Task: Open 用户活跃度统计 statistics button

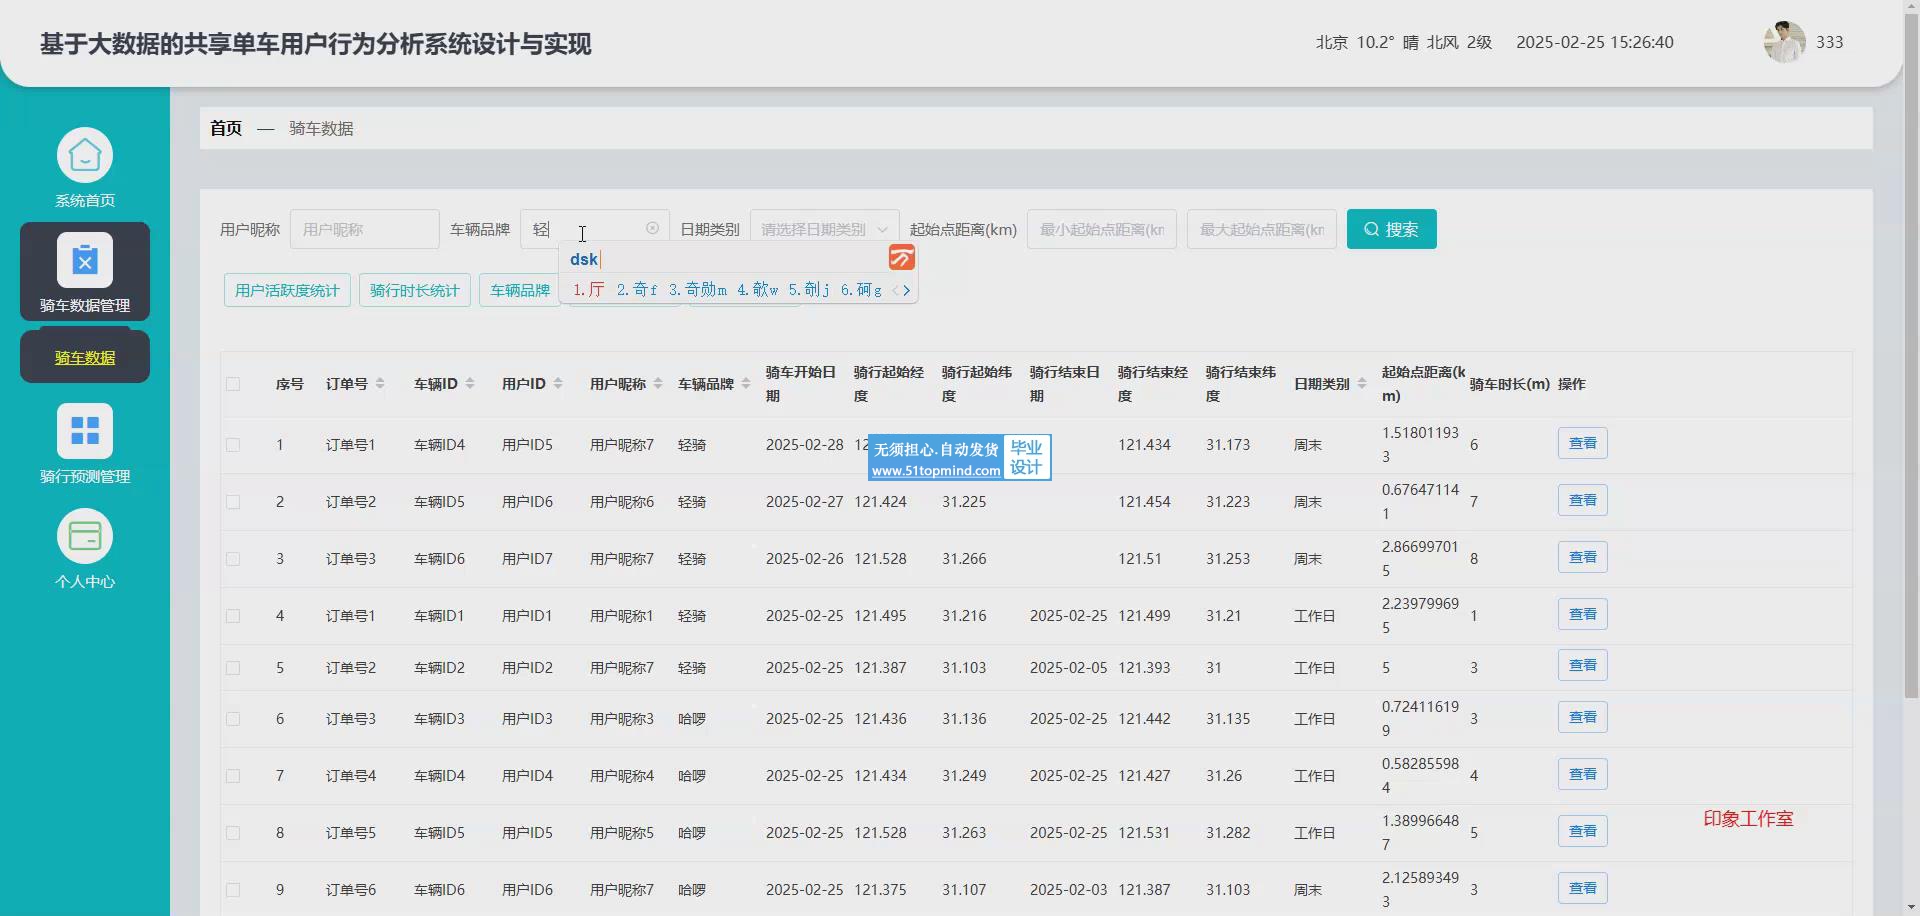Action: (x=287, y=291)
